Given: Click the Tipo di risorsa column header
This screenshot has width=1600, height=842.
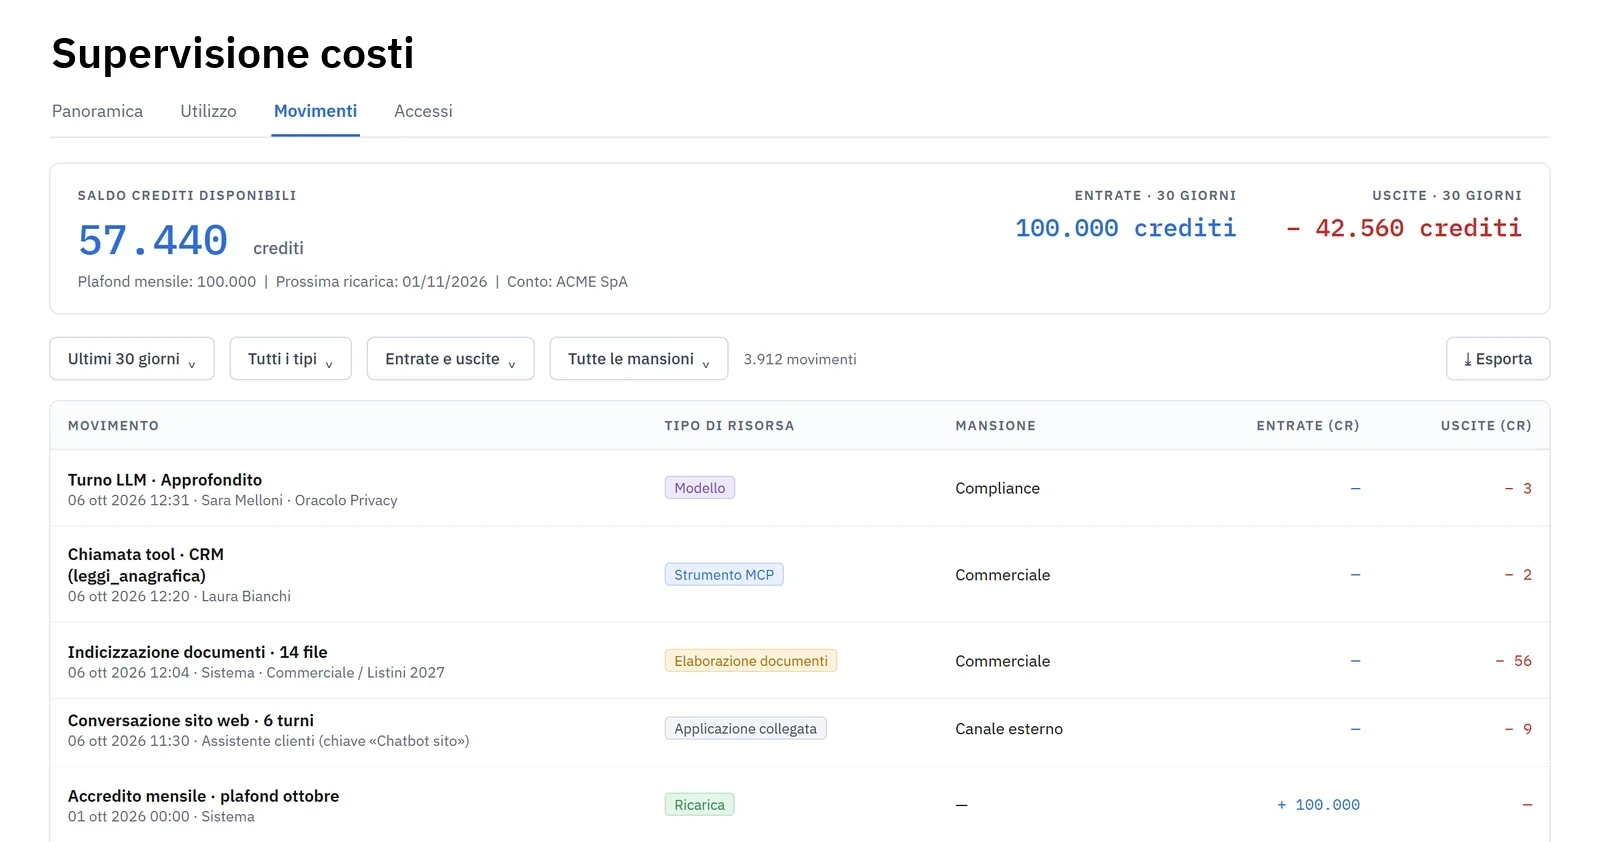Looking at the screenshot, I should point(729,426).
